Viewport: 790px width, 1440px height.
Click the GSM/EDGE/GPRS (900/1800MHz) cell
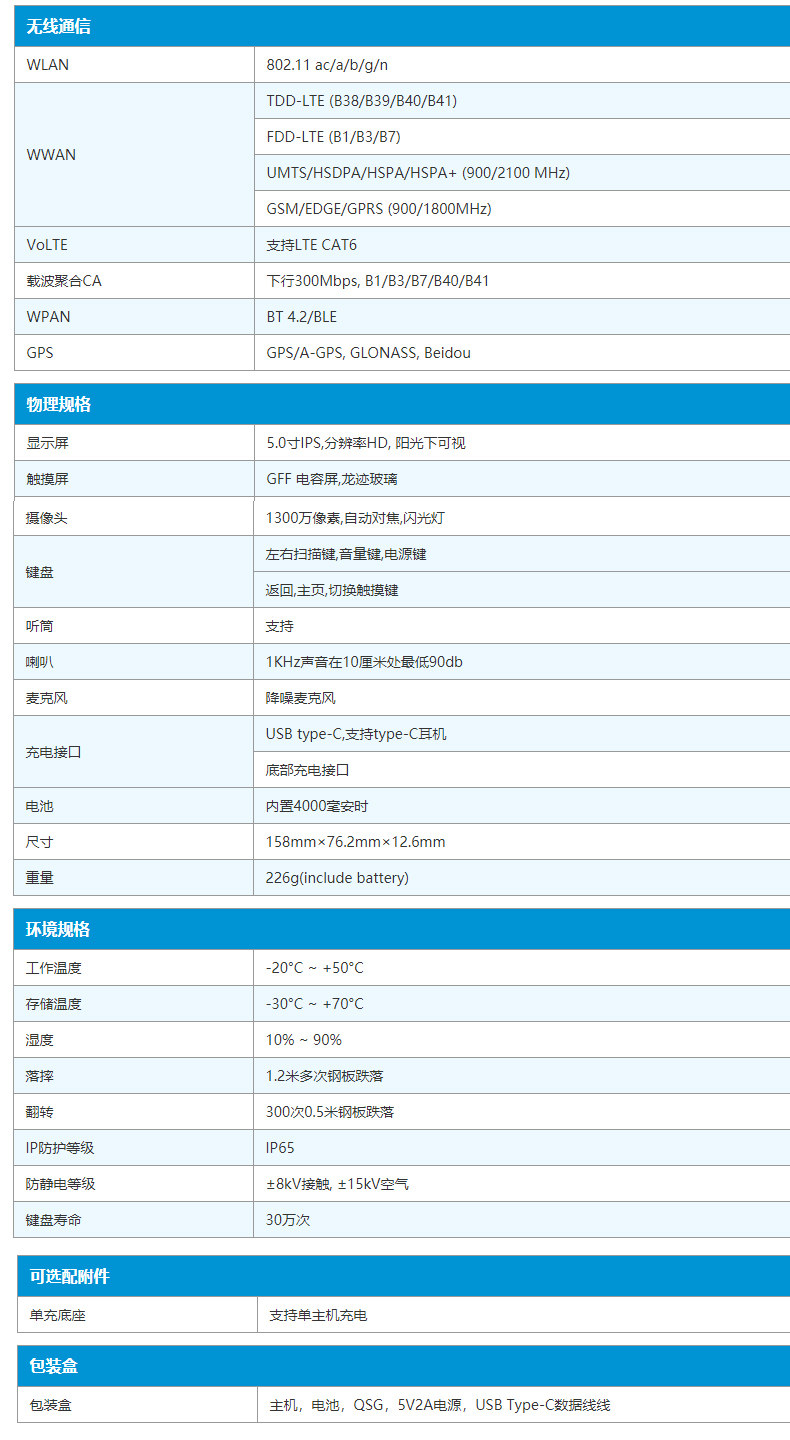pos(522,209)
